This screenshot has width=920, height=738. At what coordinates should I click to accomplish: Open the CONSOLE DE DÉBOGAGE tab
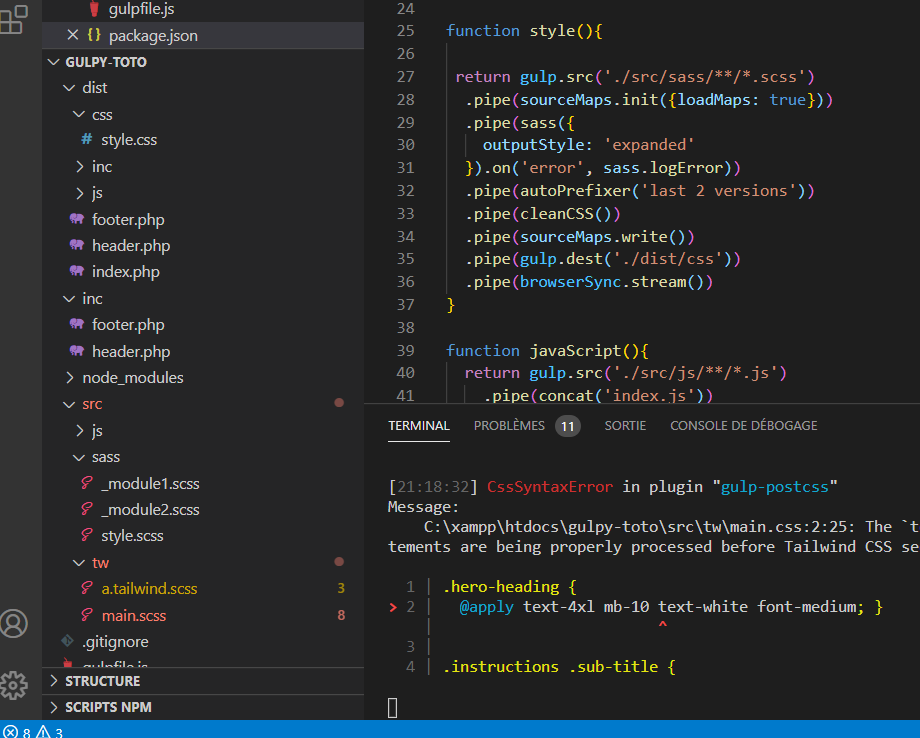[x=743, y=426]
